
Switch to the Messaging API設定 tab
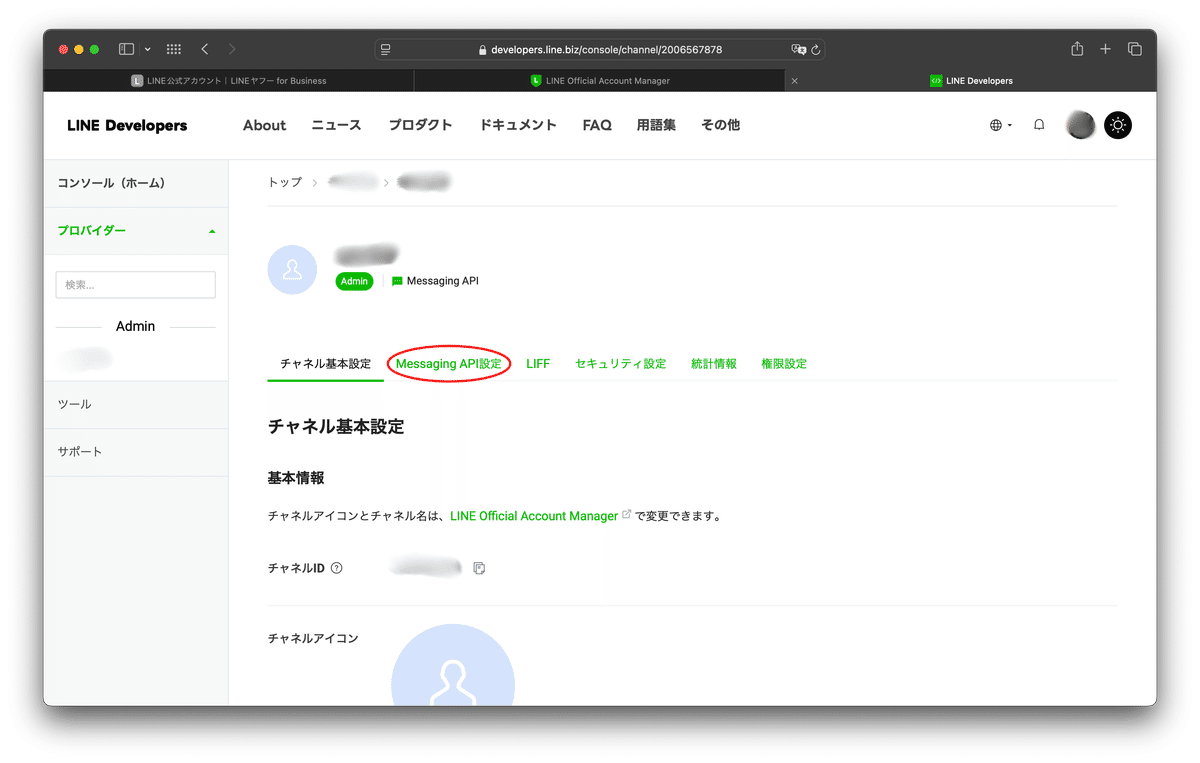pos(448,363)
